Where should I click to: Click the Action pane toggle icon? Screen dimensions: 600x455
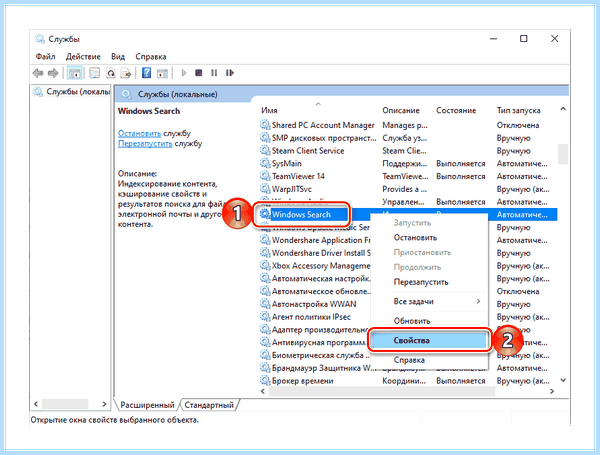pyautogui.click(x=163, y=73)
